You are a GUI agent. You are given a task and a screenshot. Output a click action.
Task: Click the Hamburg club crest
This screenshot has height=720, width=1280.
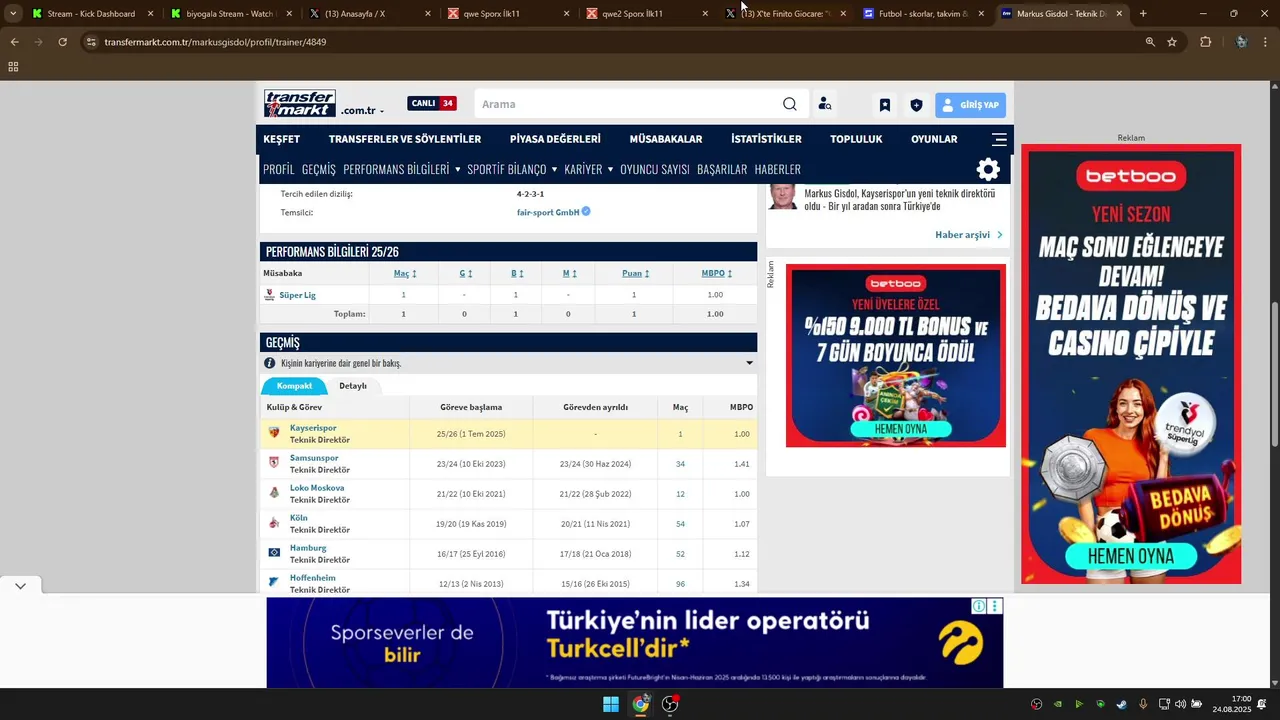(274, 552)
